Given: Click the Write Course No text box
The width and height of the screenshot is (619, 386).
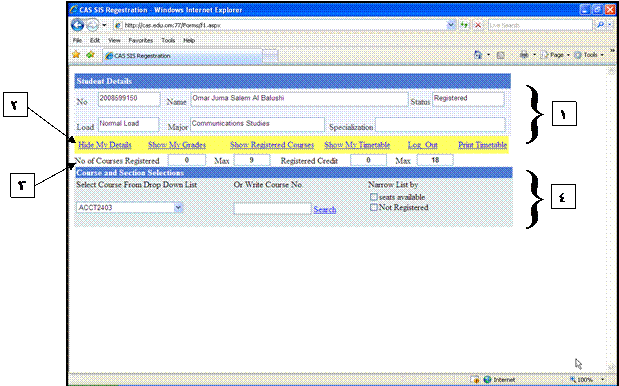Looking at the screenshot, I should (272, 208).
